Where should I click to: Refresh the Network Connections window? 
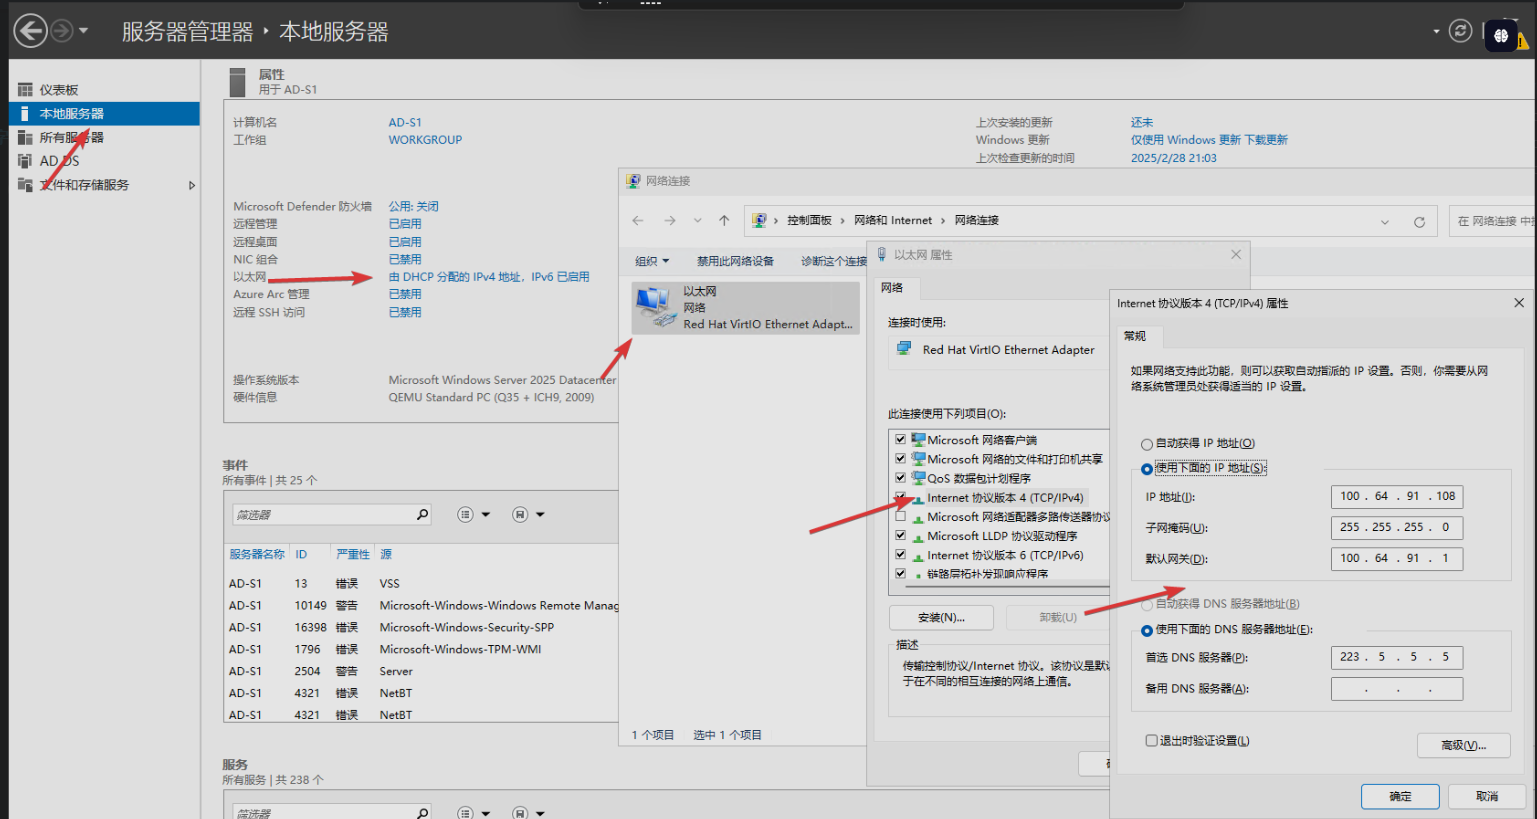pyautogui.click(x=1419, y=222)
